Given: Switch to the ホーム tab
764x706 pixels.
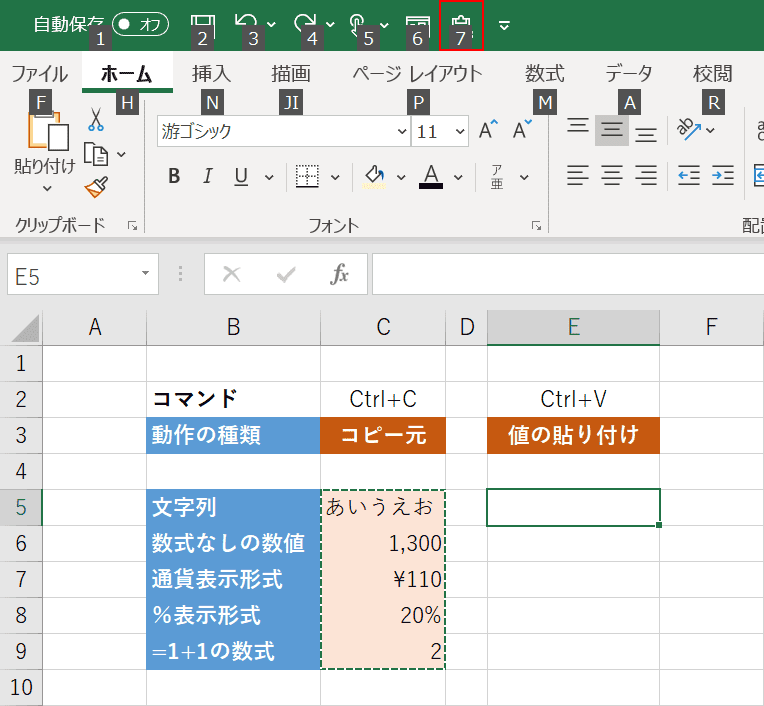Looking at the screenshot, I should pos(127,74).
